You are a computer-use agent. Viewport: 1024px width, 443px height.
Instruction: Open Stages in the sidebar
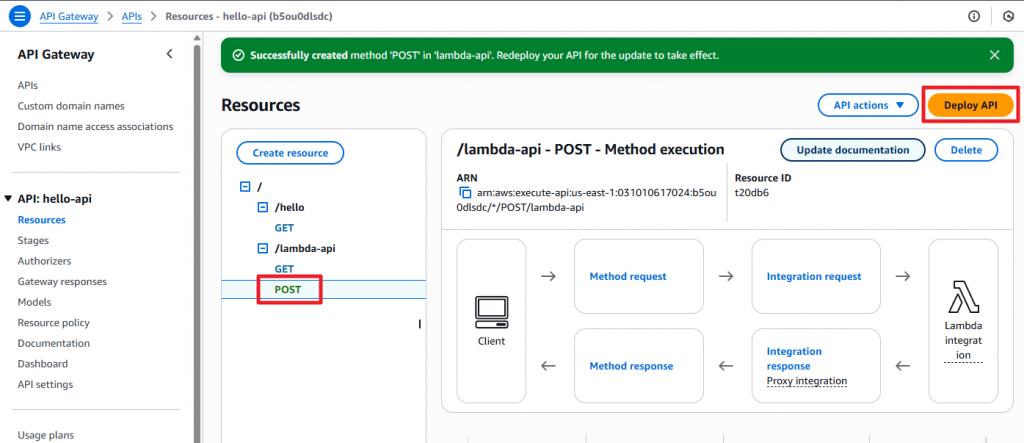pos(33,240)
